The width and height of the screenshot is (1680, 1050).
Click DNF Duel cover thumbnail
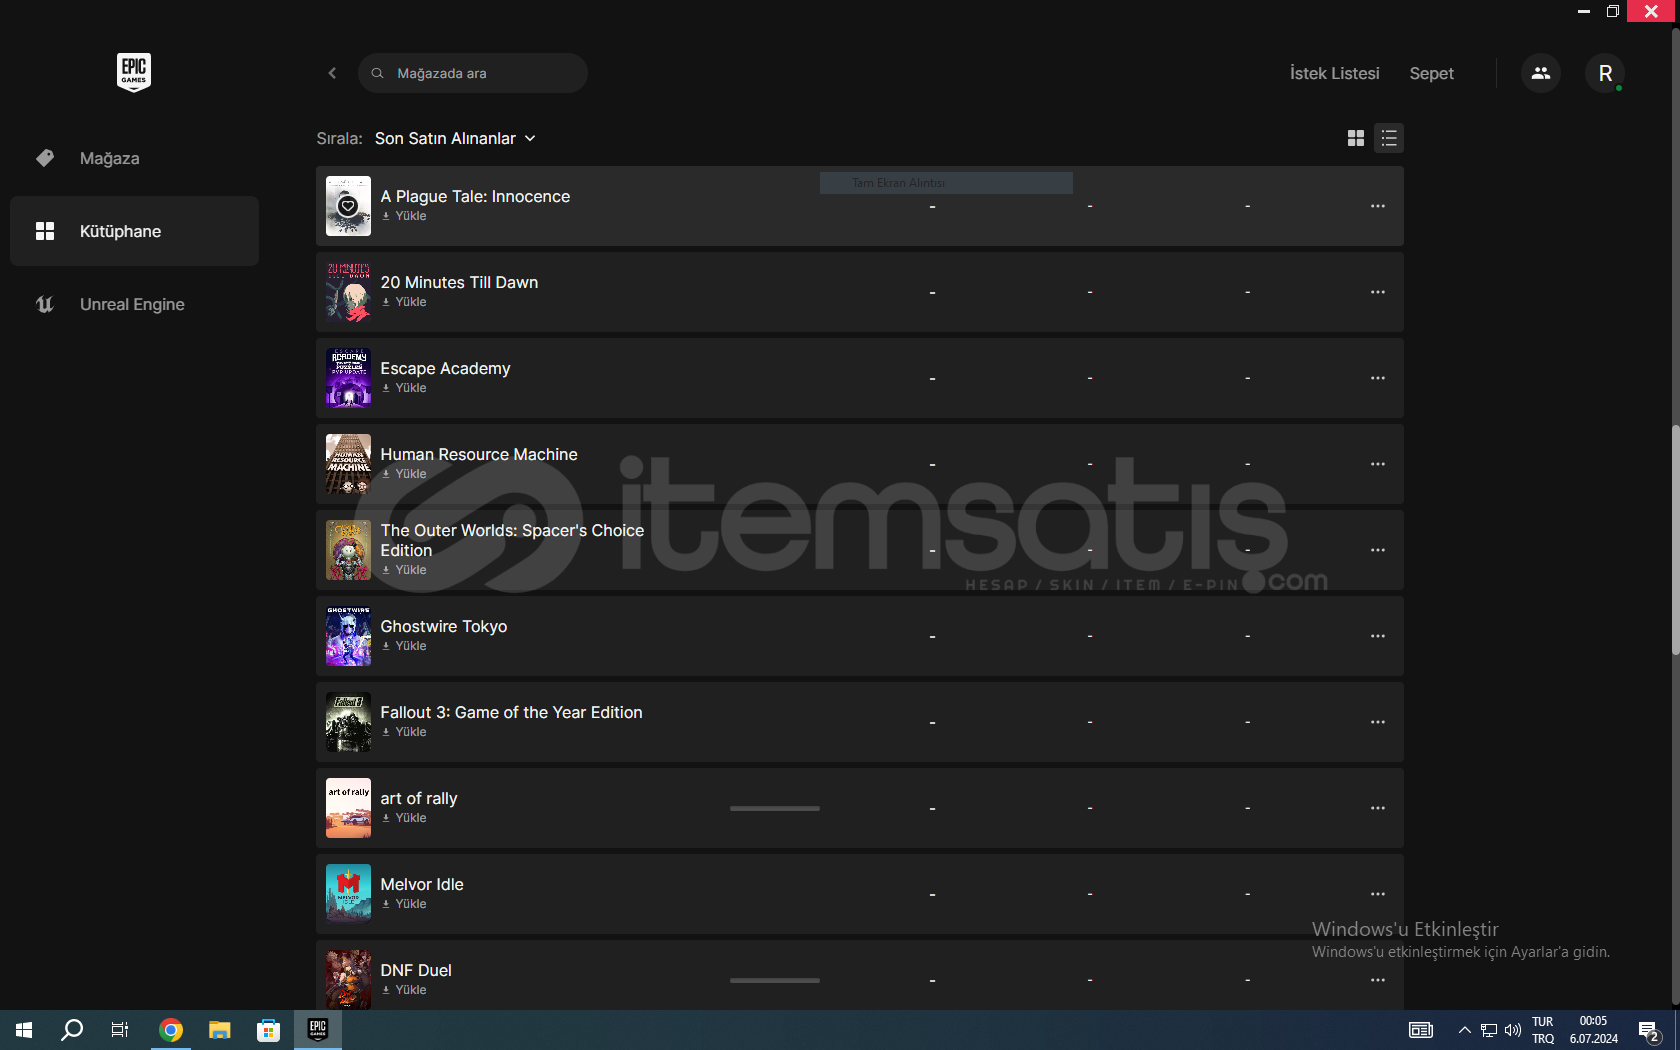348,980
